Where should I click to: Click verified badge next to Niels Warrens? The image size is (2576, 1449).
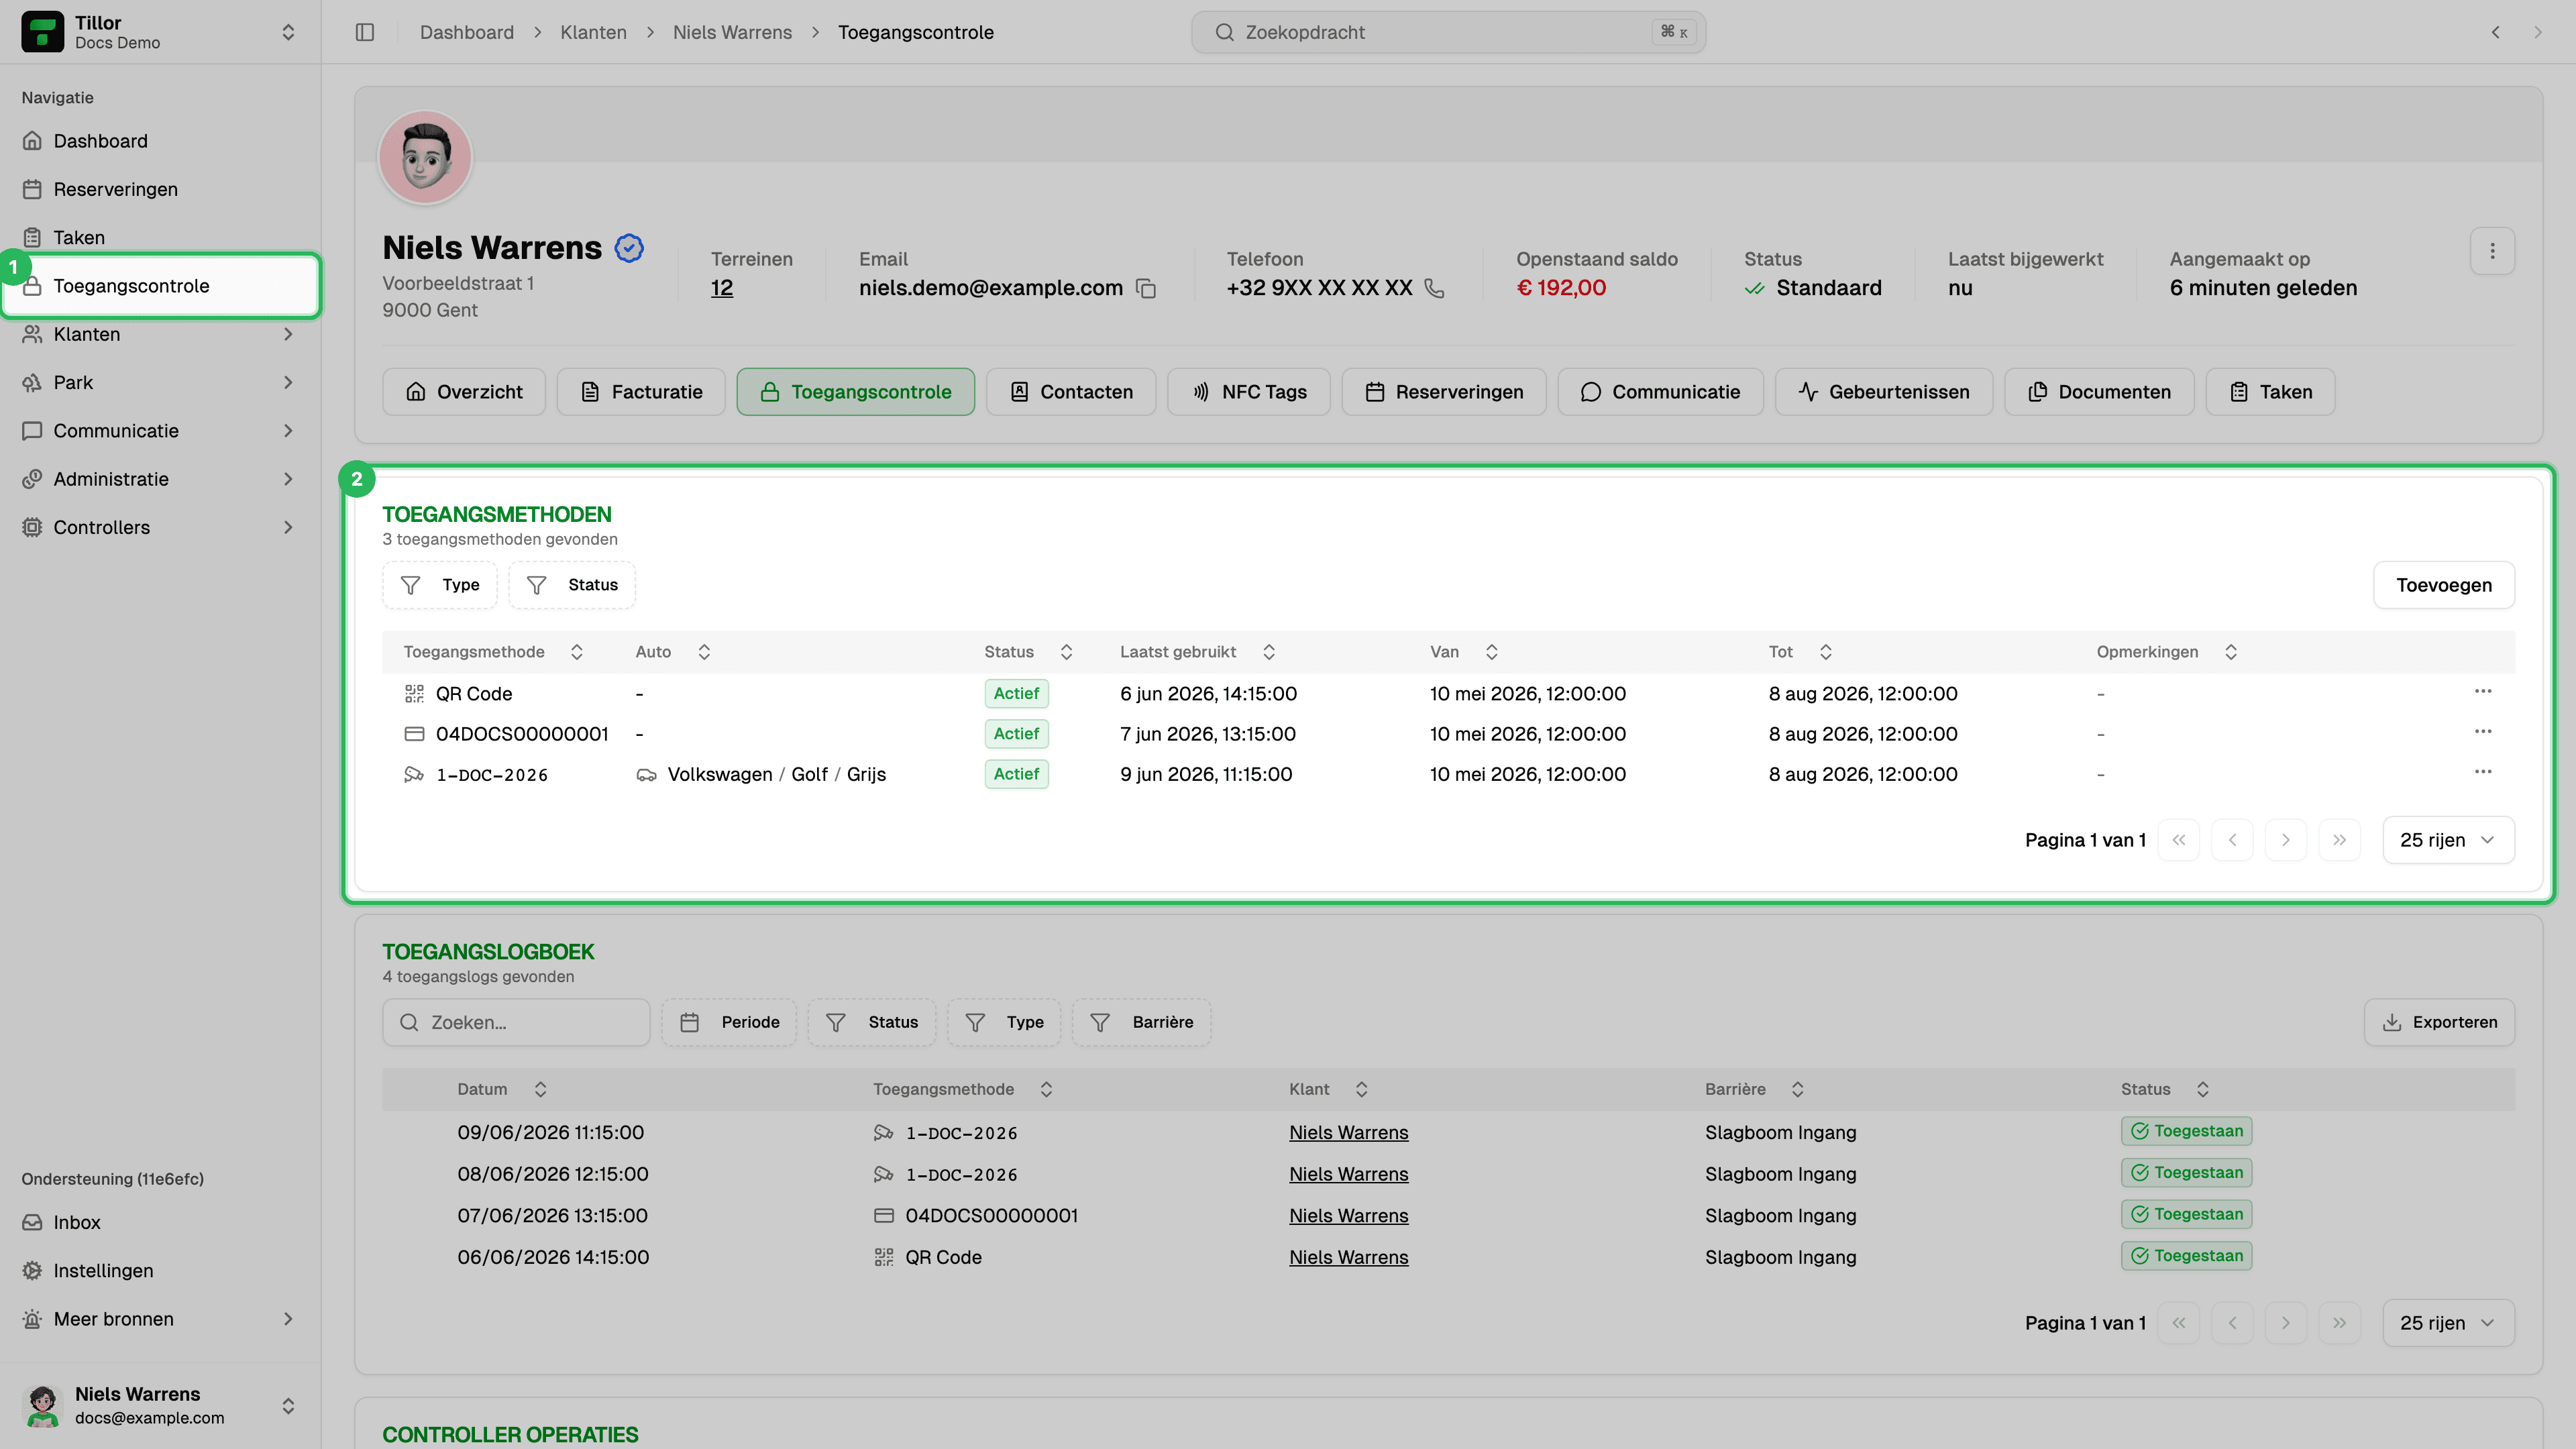click(629, 248)
